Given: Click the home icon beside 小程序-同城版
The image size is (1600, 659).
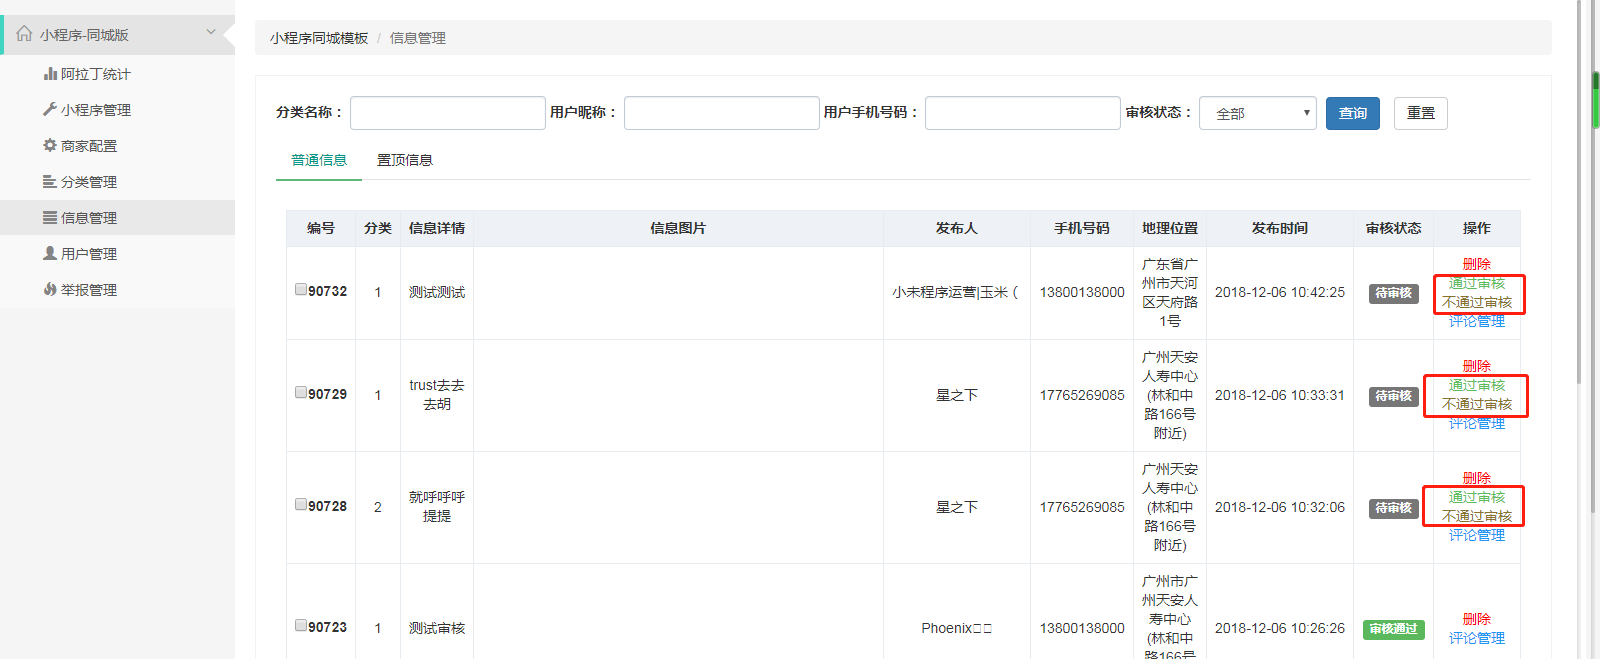Looking at the screenshot, I should click(x=24, y=34).
